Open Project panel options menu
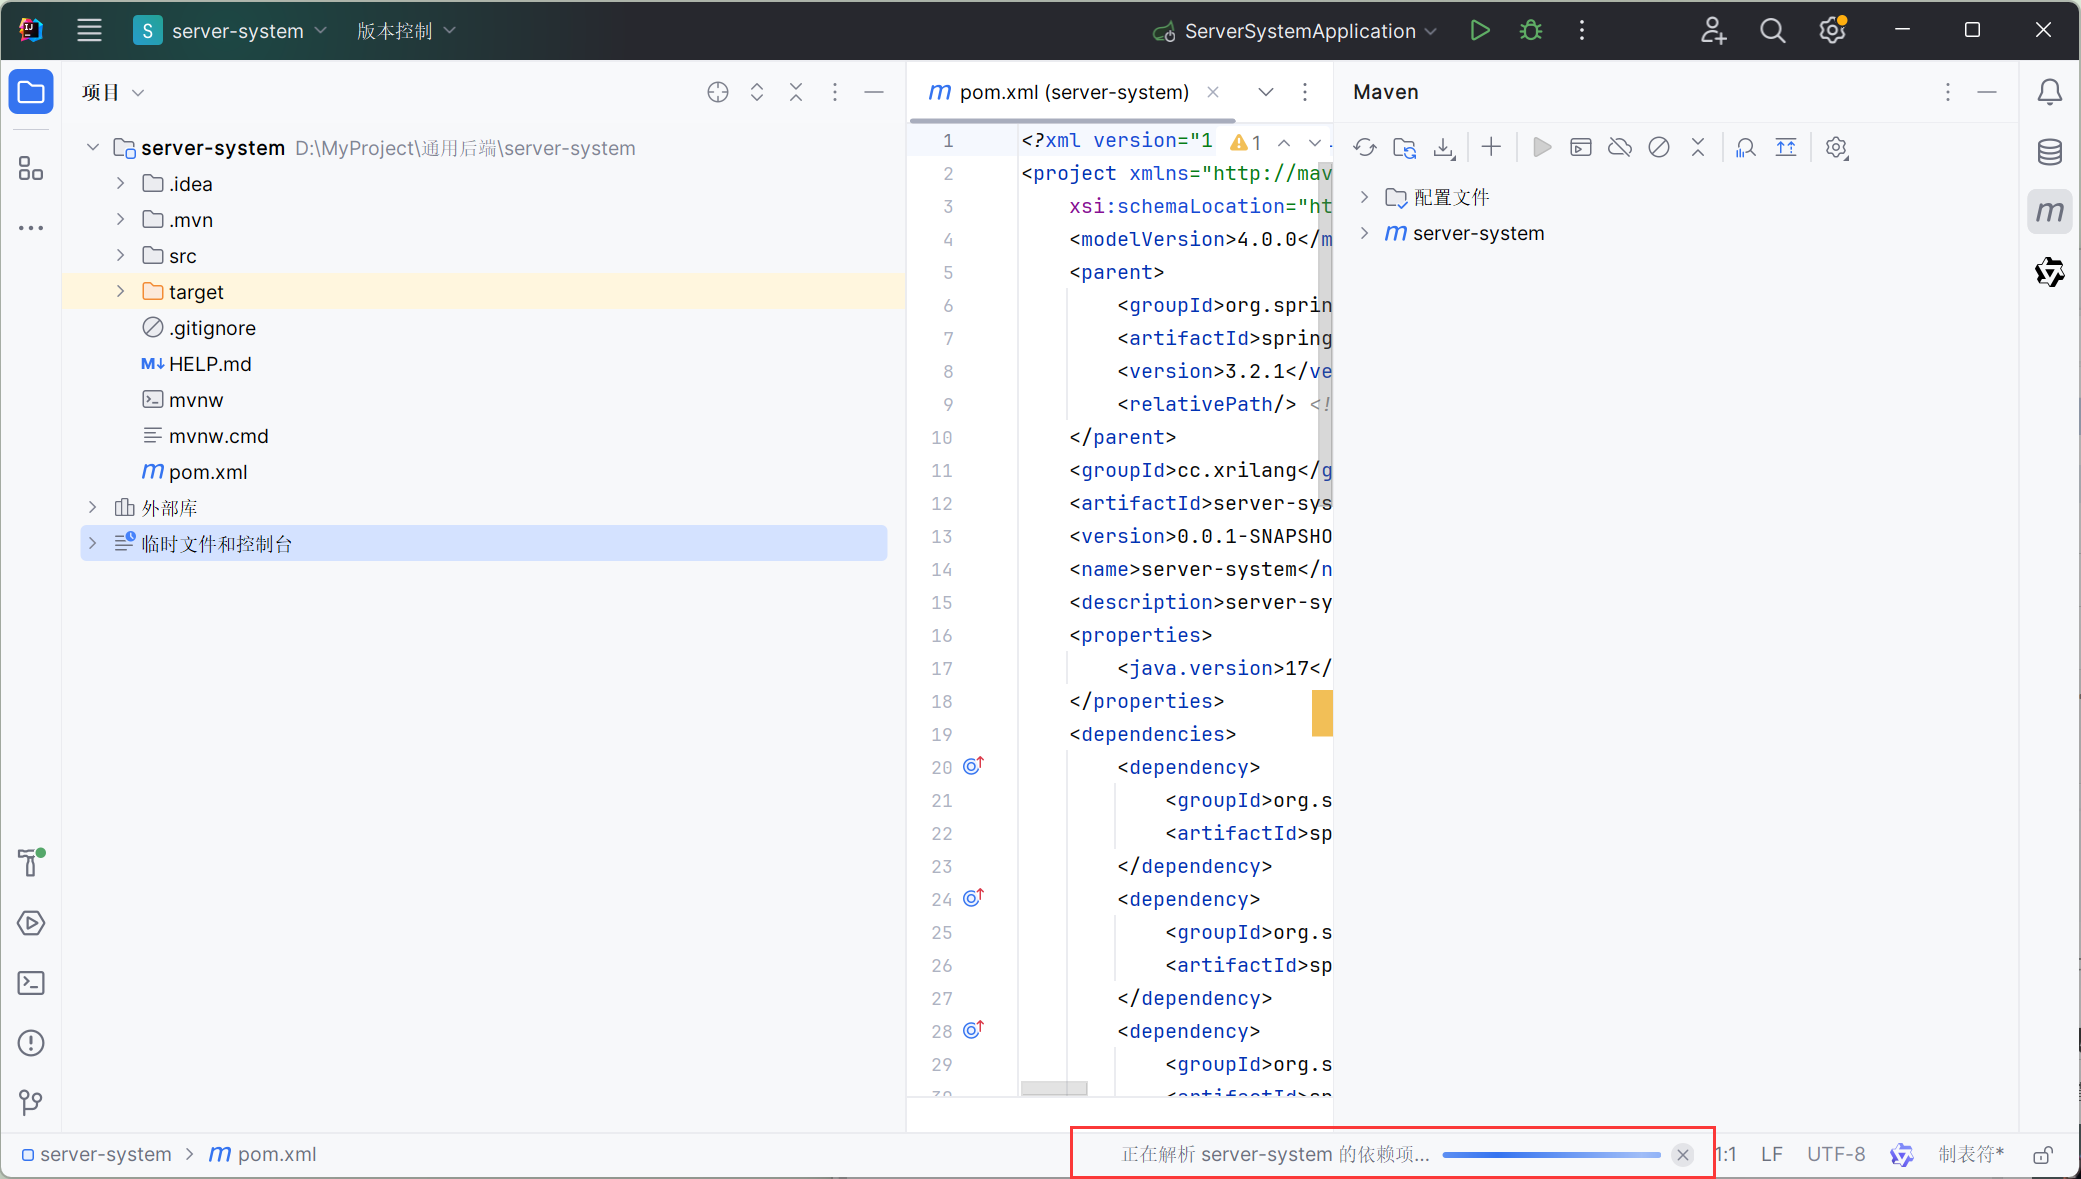Screen dimensions: 2081x1179 [x=835, y=92]
